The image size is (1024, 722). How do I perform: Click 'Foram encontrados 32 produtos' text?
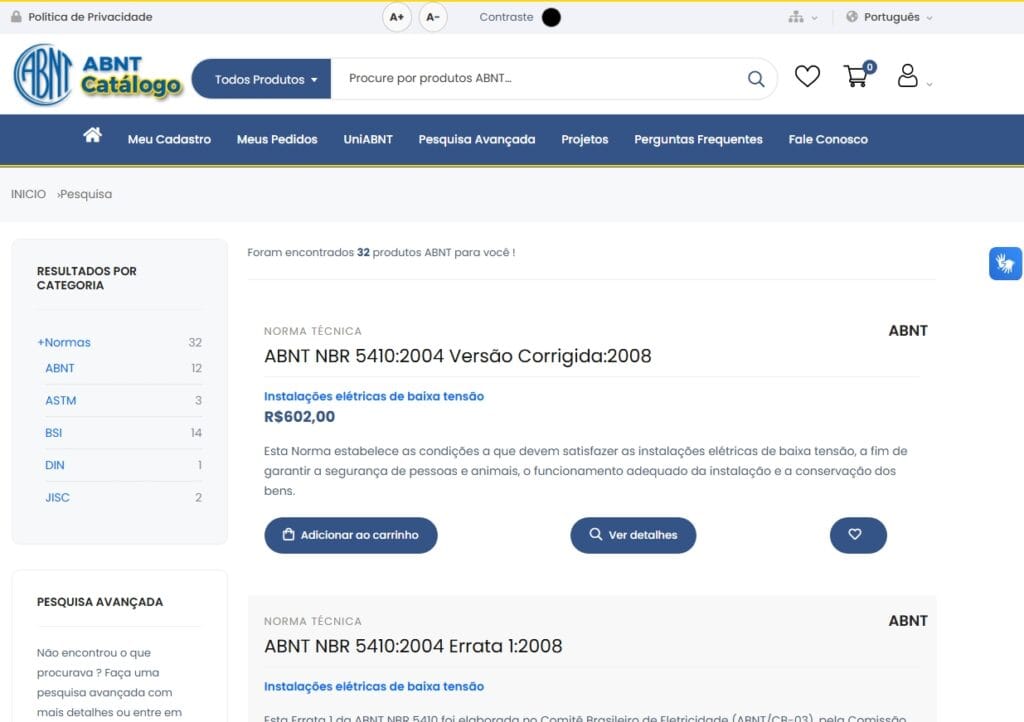click(x=381, y=252)
